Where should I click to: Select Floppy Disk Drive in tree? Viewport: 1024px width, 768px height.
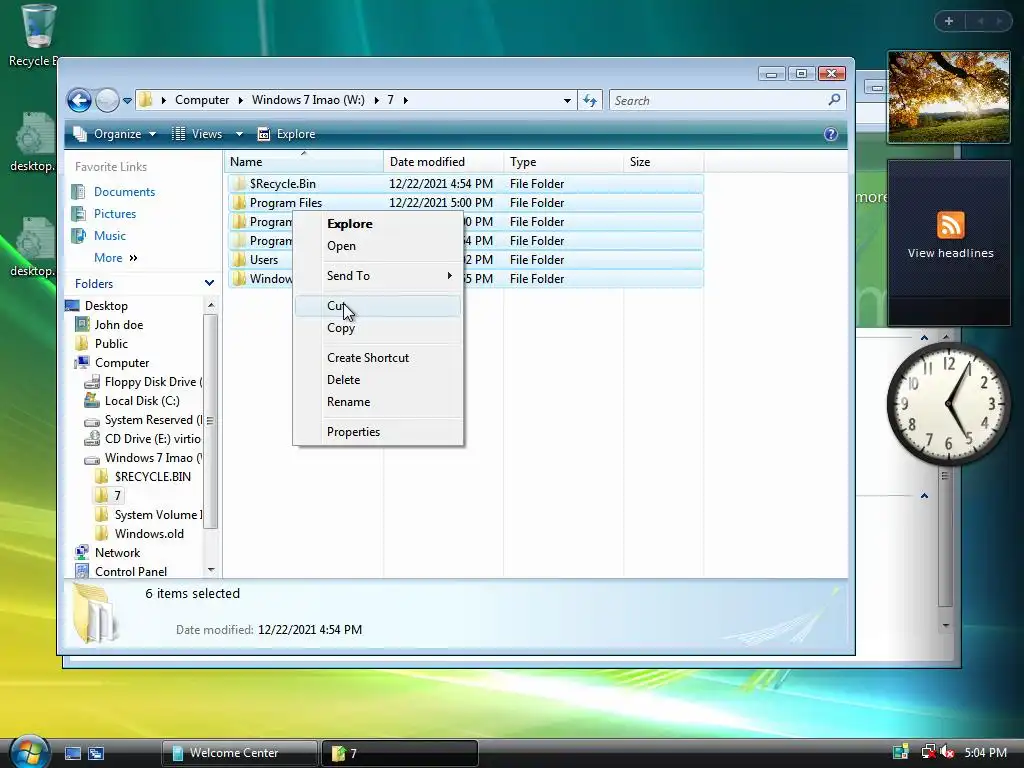coord(153,382)
